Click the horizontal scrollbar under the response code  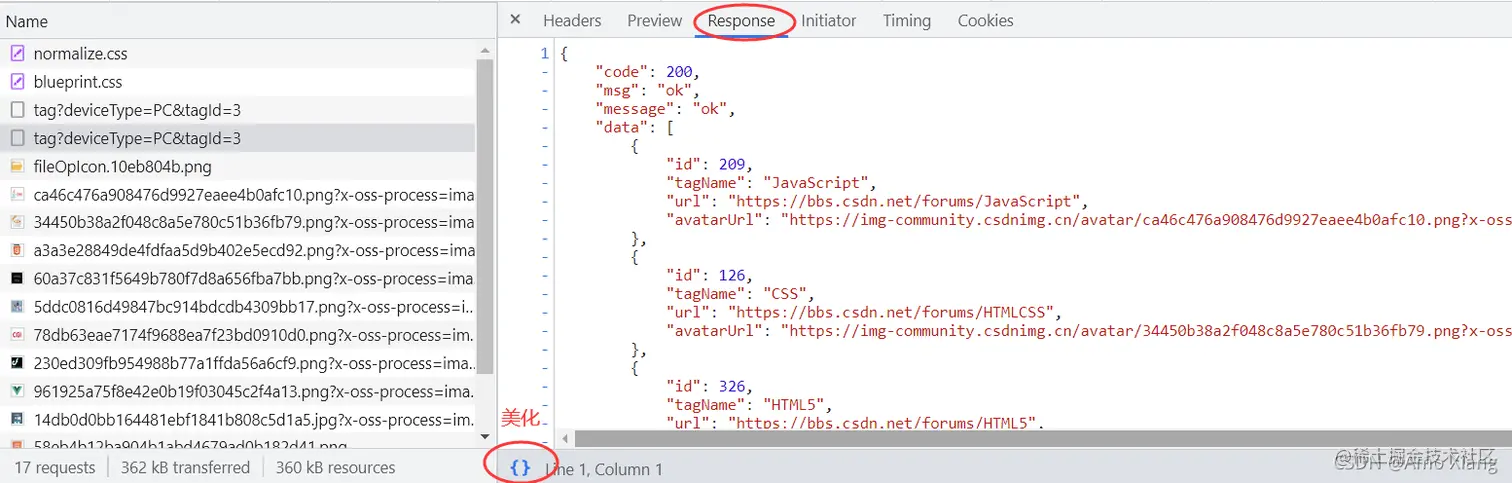click(x=1043, y=439)
